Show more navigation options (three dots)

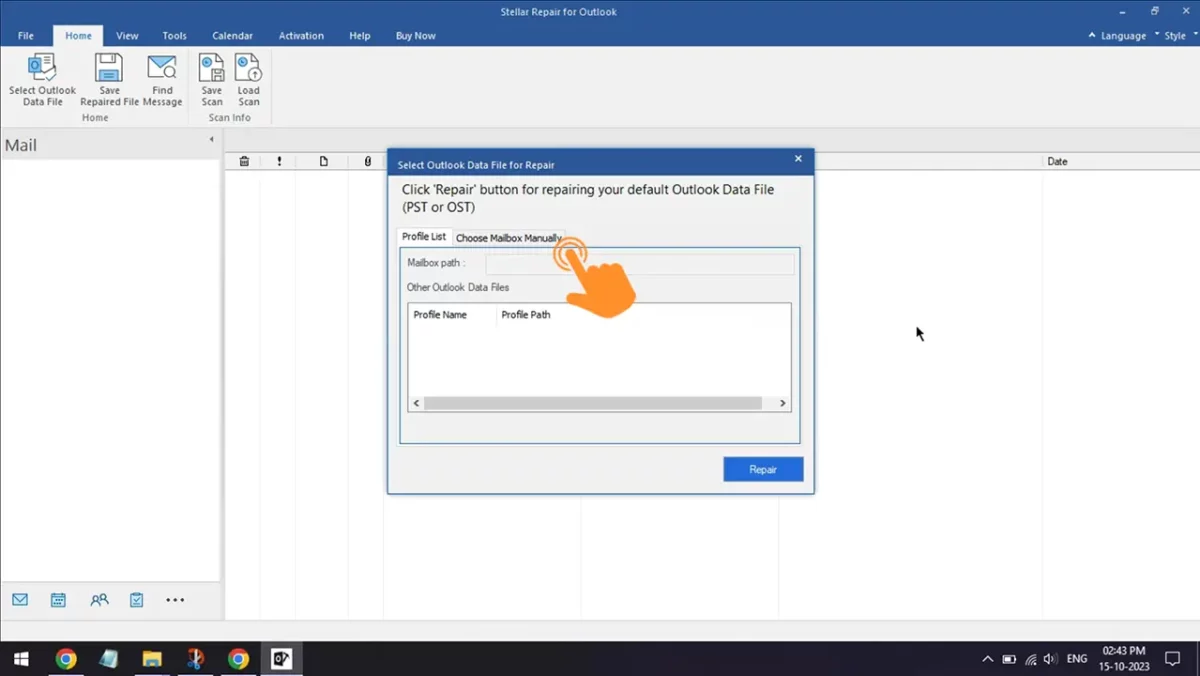[x=175, y=600]
